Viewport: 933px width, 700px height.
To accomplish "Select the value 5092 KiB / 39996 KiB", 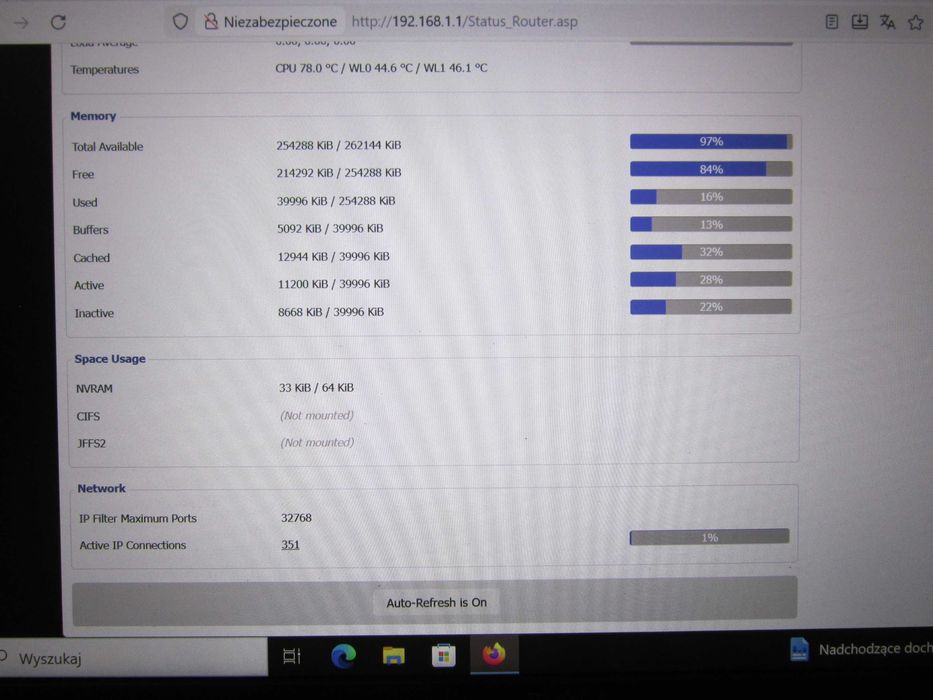I will pyautogui.click(x=330, y=228).
